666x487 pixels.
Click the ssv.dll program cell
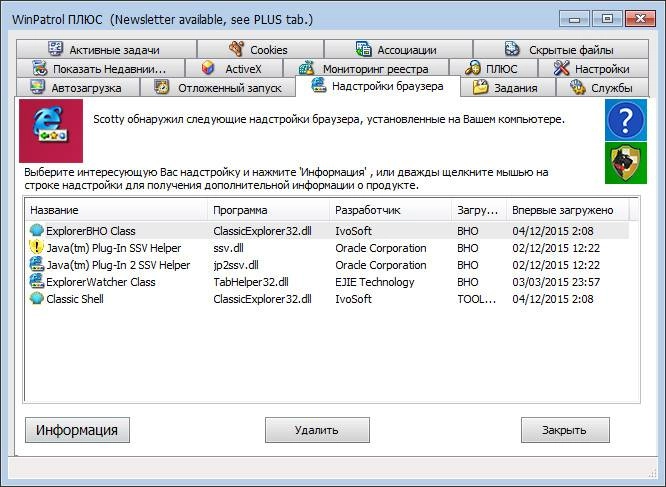[x=229, y=248]
